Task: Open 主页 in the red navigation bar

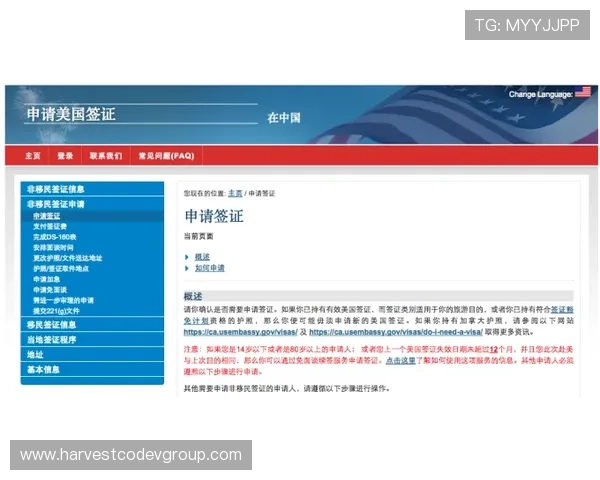Action: pos(33,156)
